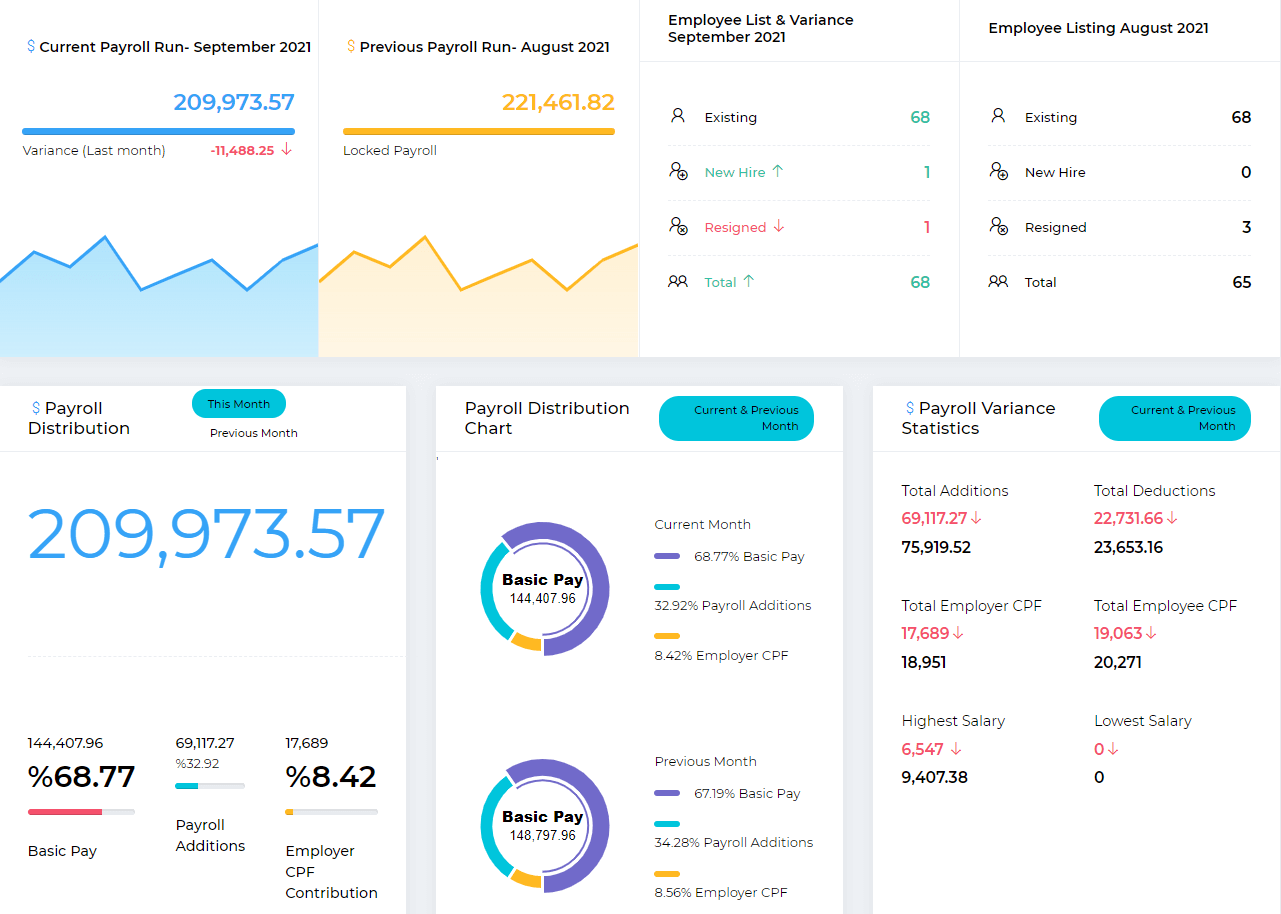Click the Total two-person icon in August listing
The height and width of the screenshot is (914, 1281).
[x=999, y=282]
